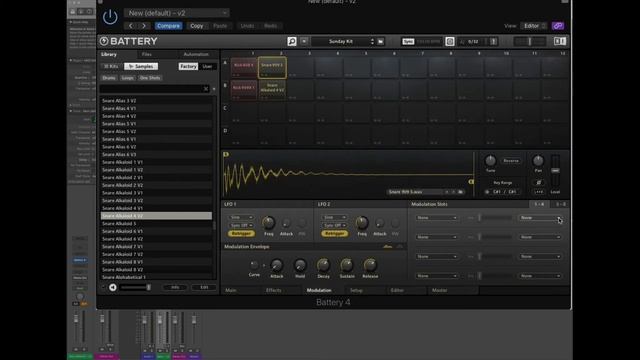Switch to the Files tab
This screenshot has width=640, height=360.
pos(147,54)
